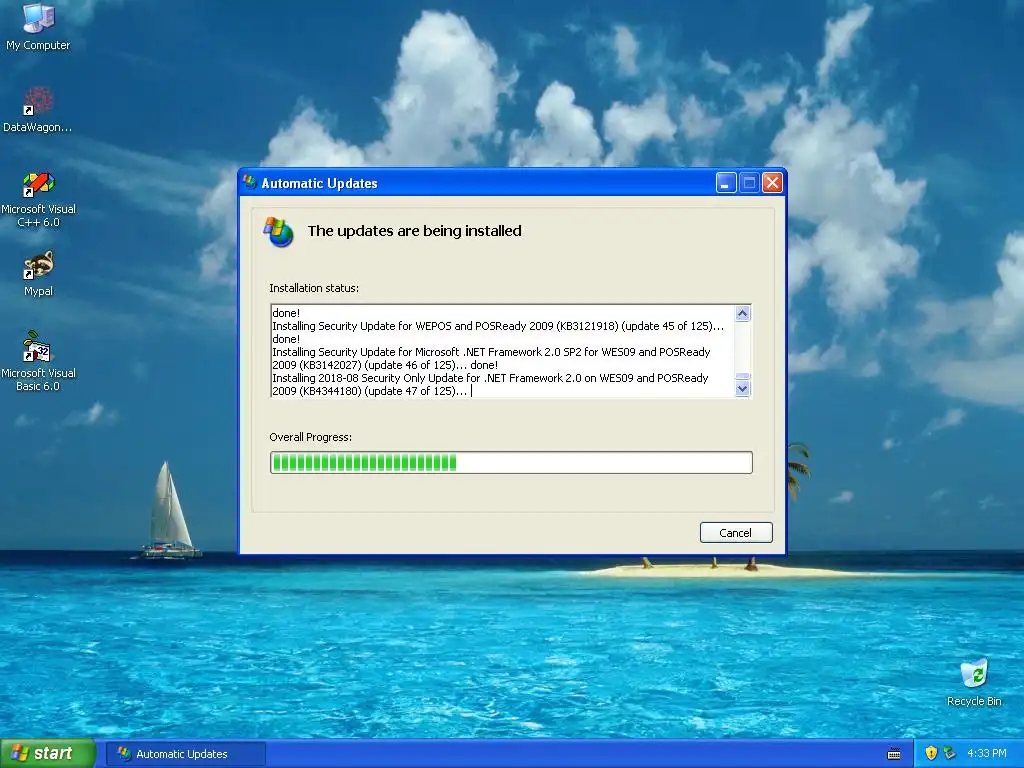The height and width of the screenshot is (768, 1024).
Task: Click the KB4344180 update 47 text
Action: click(490, 385)
